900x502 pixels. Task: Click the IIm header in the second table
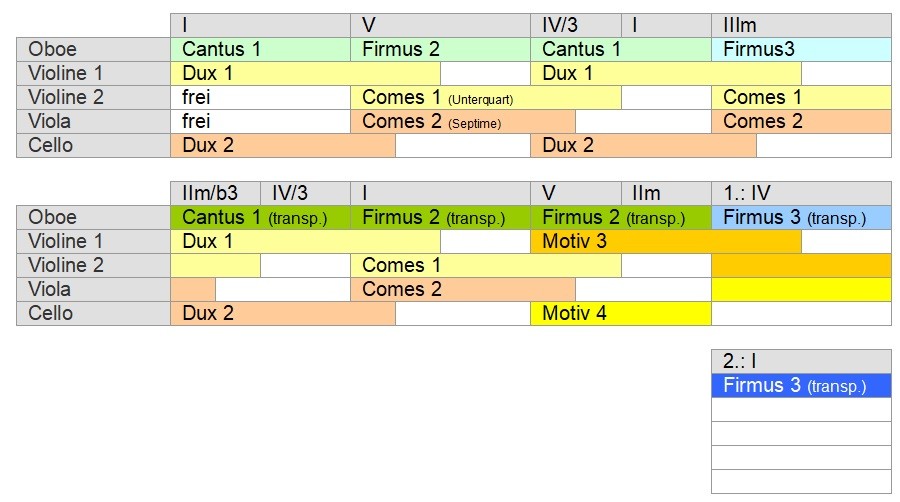pyautogui.click(x=665, y=193)
